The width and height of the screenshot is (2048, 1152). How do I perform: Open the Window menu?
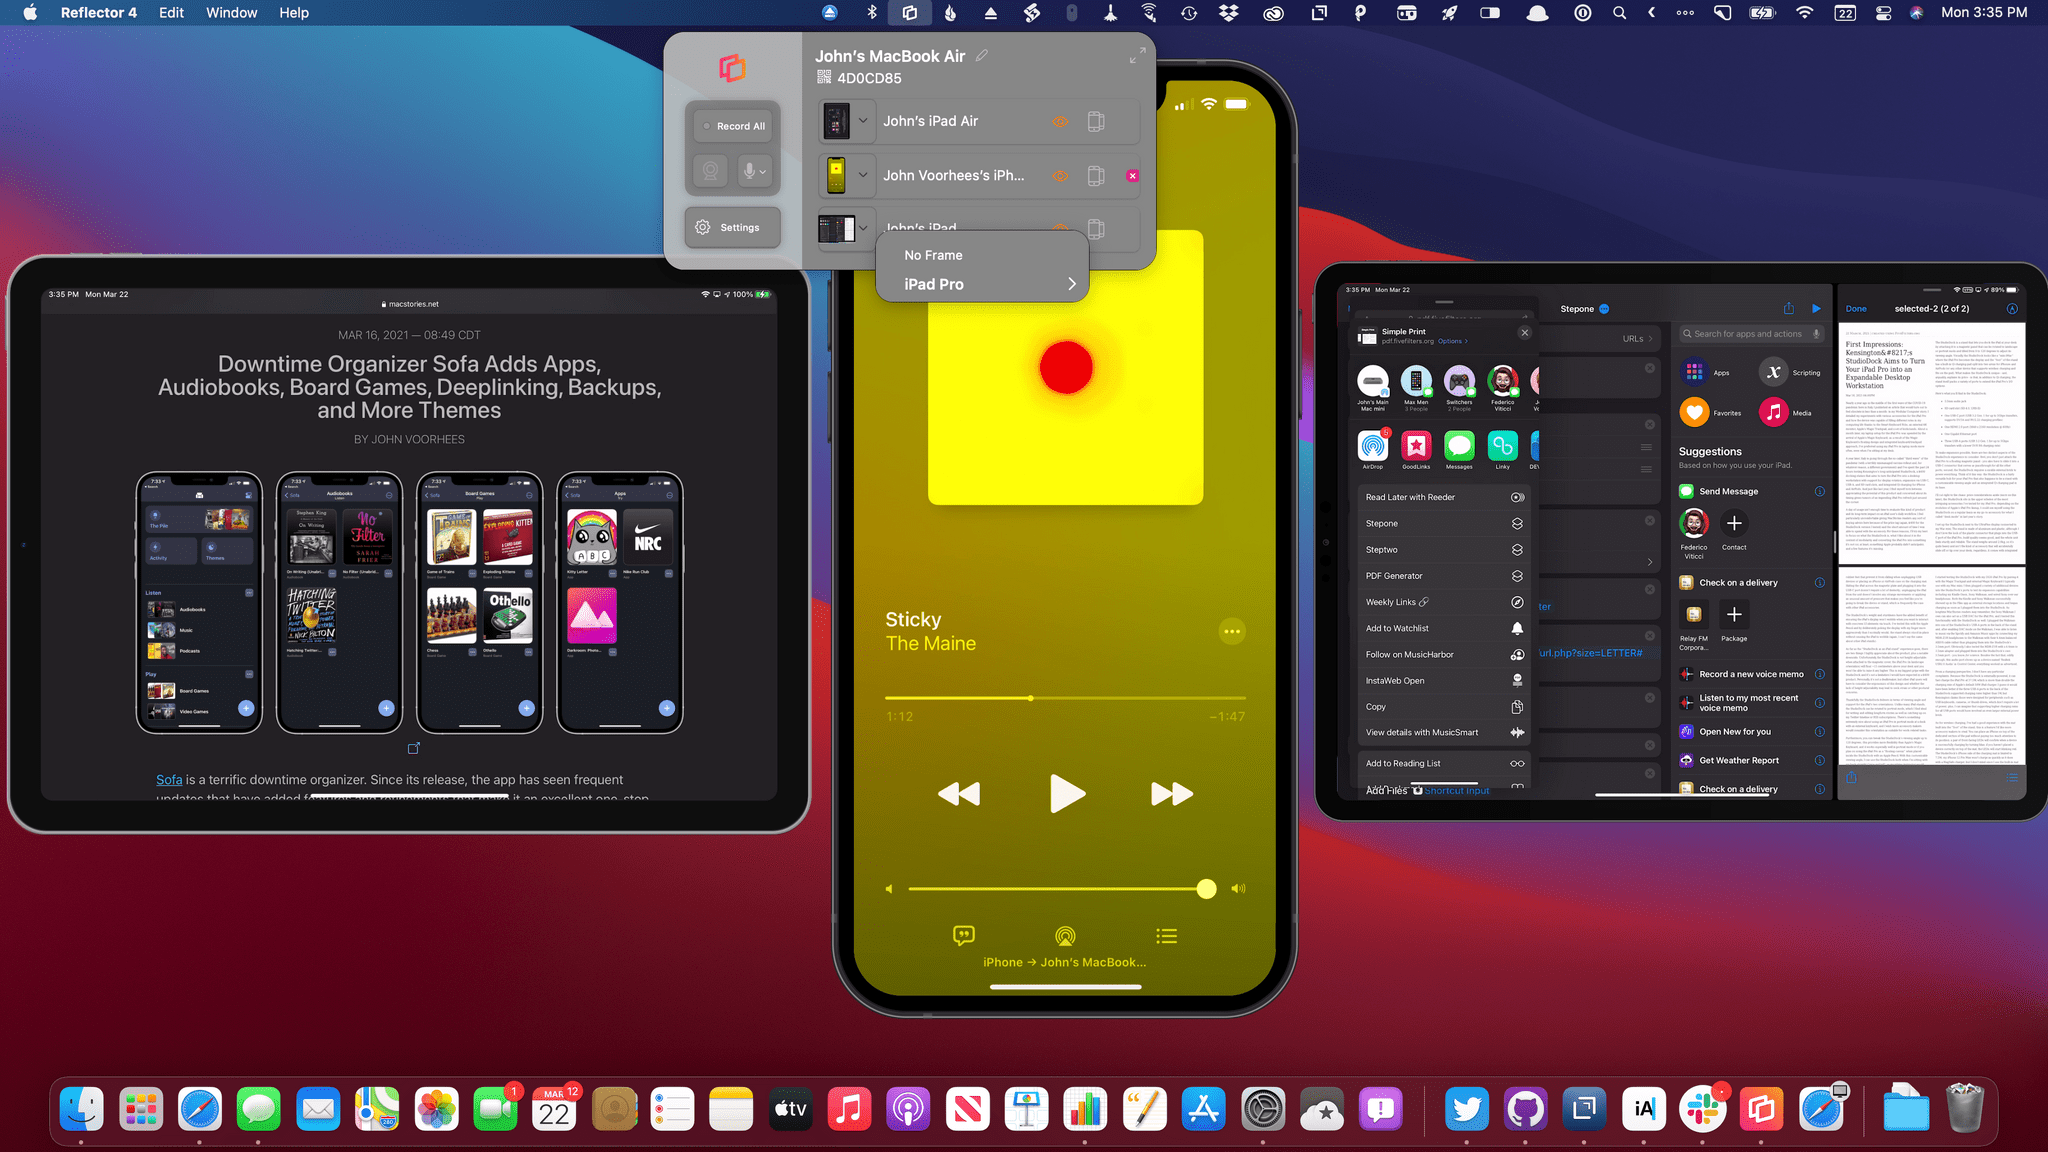(x=231, y=13)
